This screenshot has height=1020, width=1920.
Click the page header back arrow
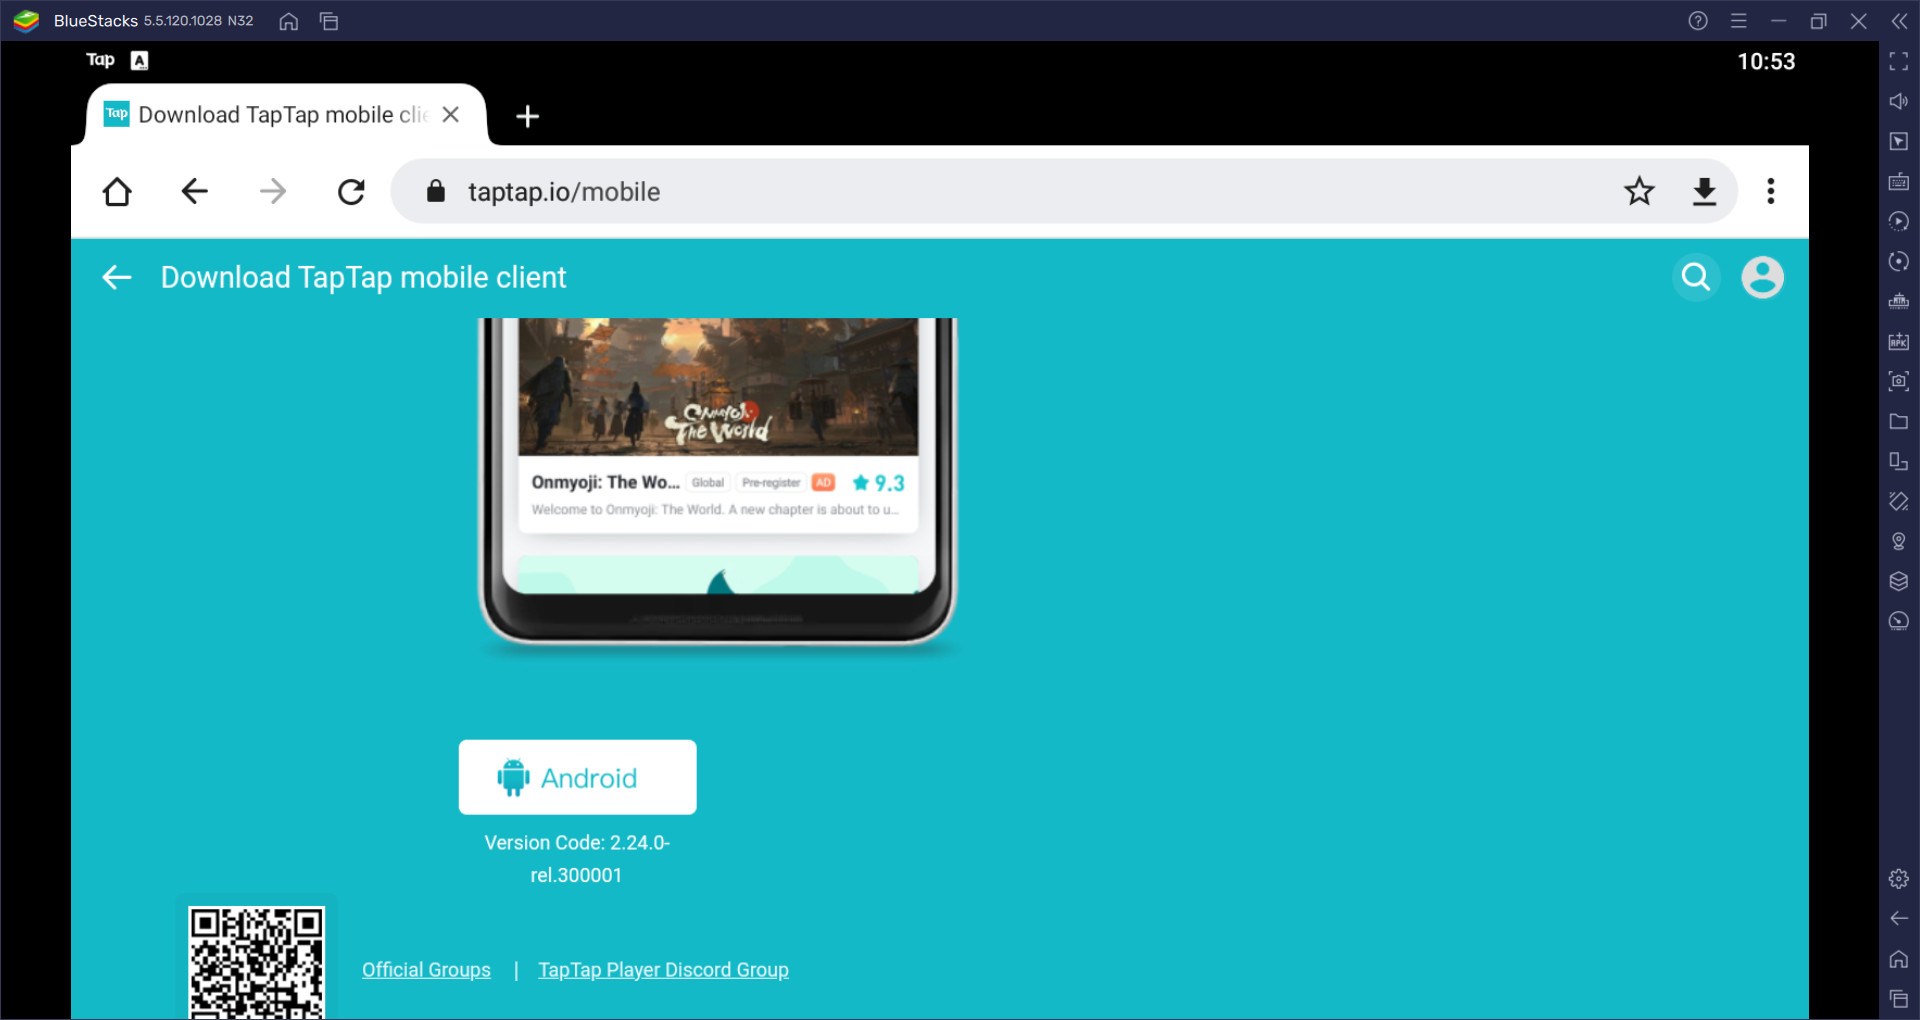point(117,277)
